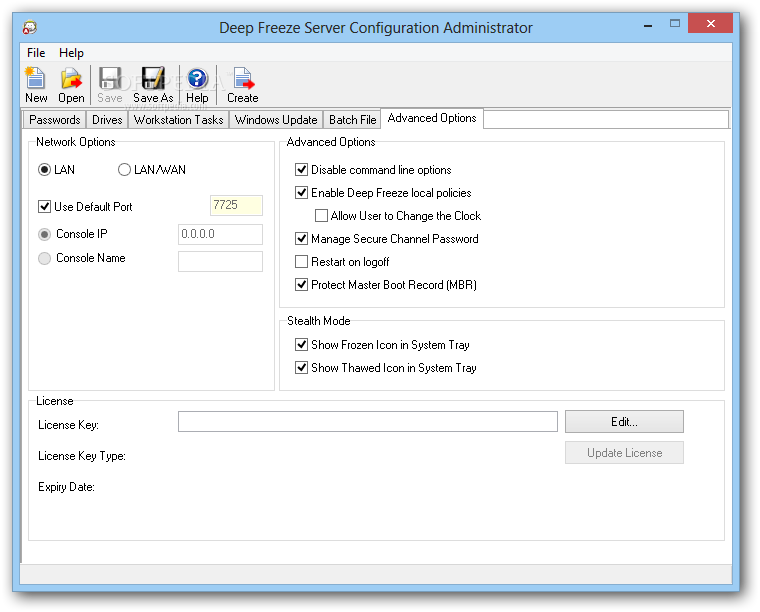
Task: Click the Deep Freeze app icon in title bar
Action: 30,27
